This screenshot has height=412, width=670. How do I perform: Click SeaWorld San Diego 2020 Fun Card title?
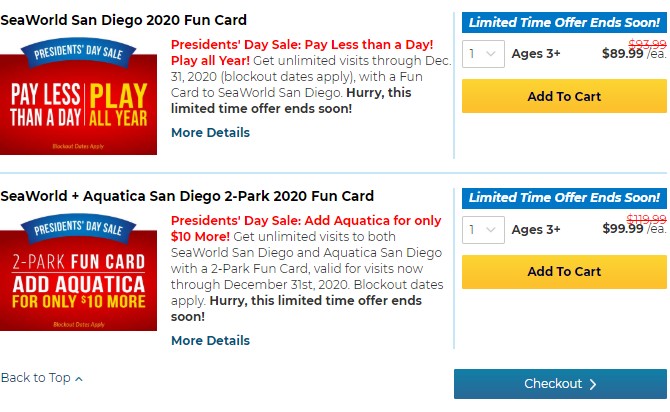123,20
